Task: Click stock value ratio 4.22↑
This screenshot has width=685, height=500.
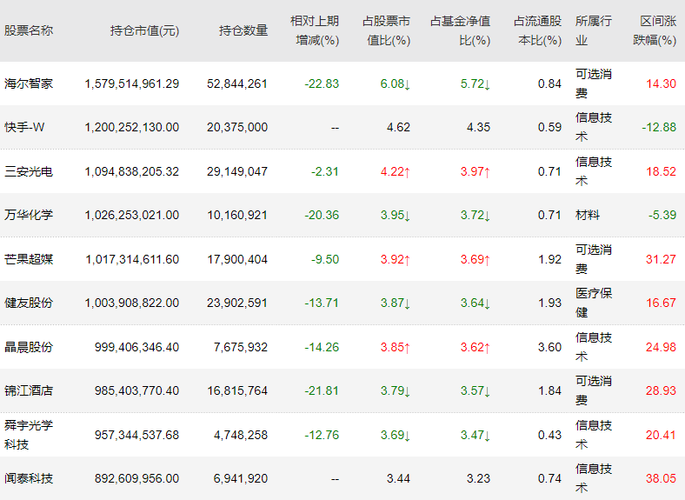Action: pyautogui.click(x=395, y=171)
